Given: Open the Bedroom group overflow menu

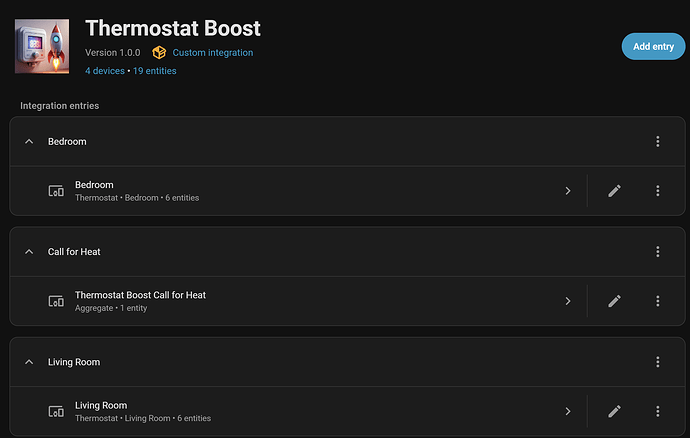Looking at the screenshot, I should pyautogui.click(x=658, y=142).
